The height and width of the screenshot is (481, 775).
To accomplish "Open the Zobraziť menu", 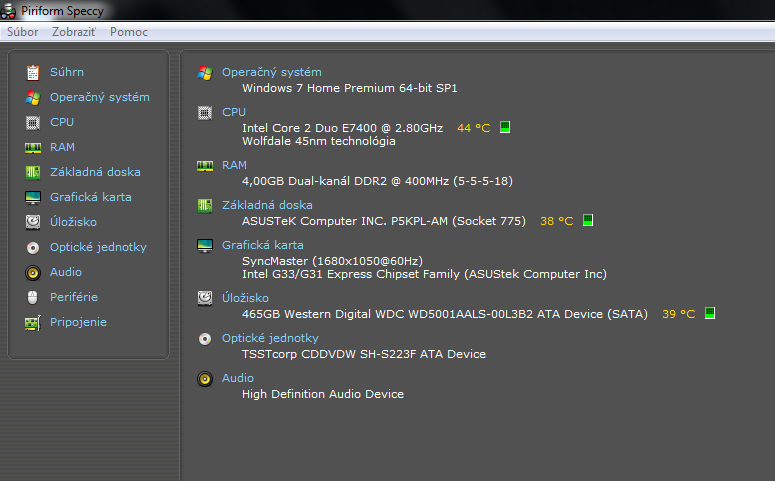I will (x=74, y=32).
